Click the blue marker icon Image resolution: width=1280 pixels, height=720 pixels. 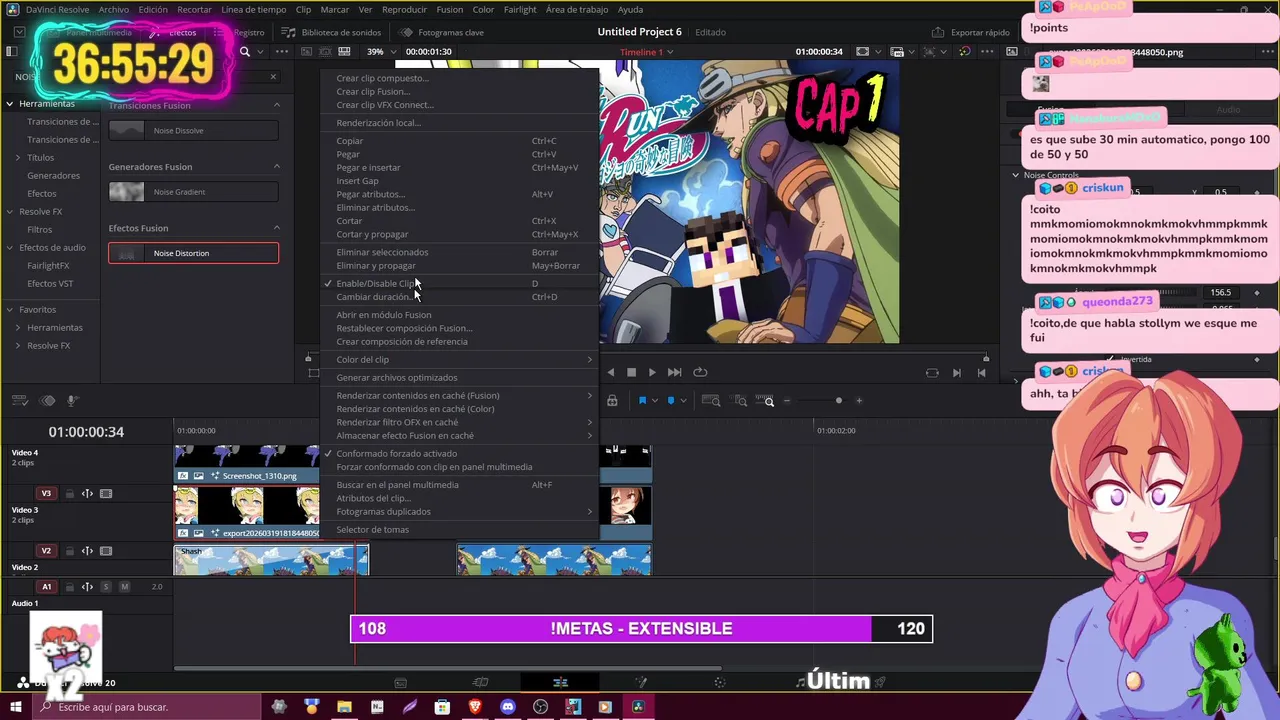tap(671, 401)
